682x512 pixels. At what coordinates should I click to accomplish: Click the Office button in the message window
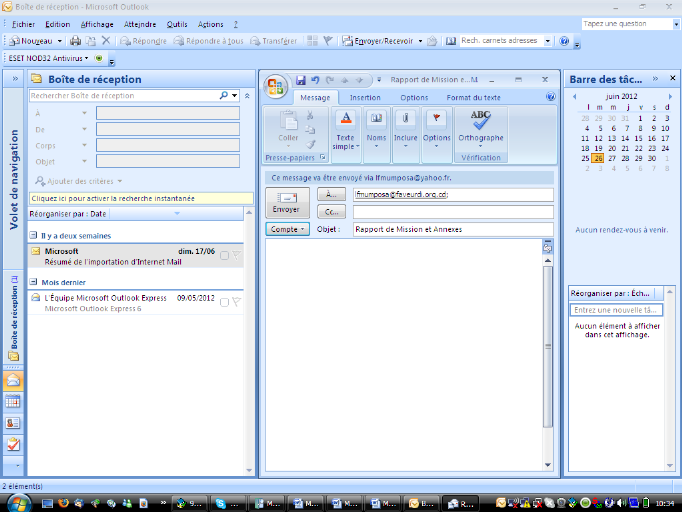(x=275, y=85)
